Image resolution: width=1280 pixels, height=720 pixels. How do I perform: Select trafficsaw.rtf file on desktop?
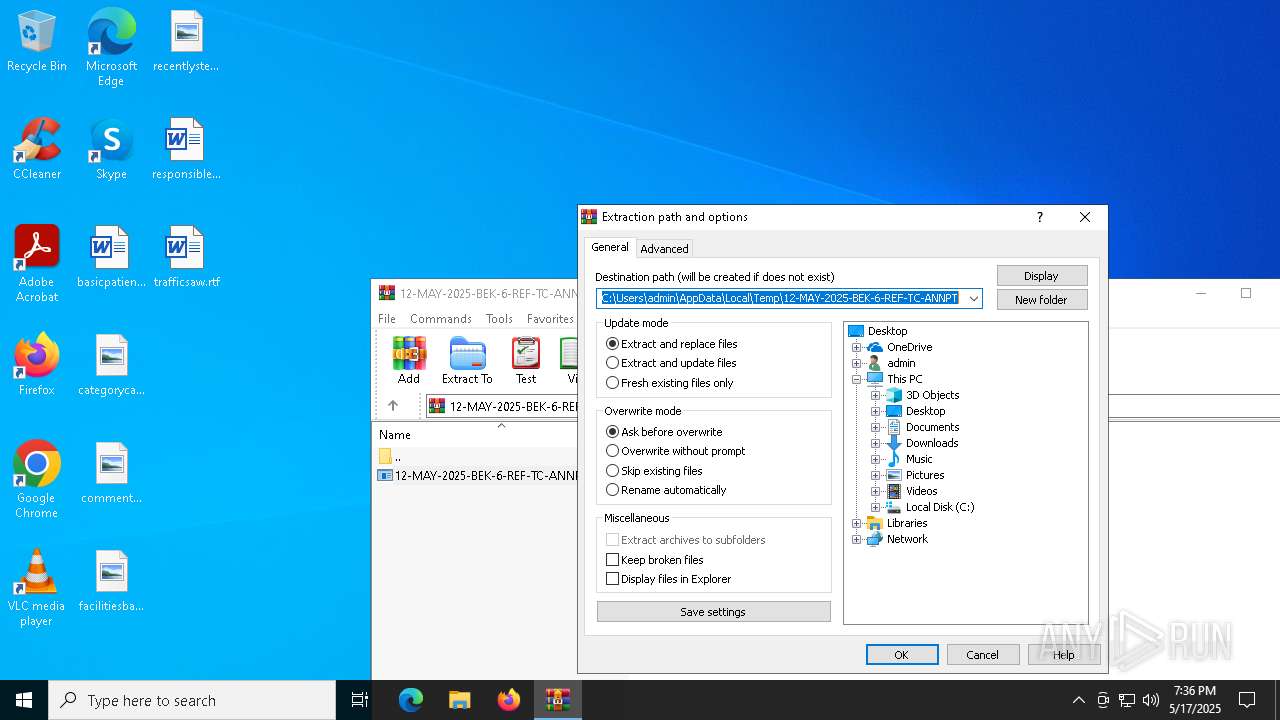[x=186, y=258]
